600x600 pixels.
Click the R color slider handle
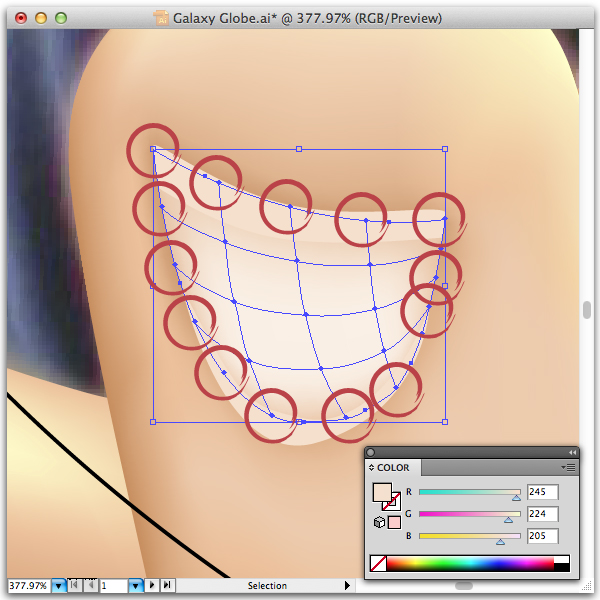(516, 498)
